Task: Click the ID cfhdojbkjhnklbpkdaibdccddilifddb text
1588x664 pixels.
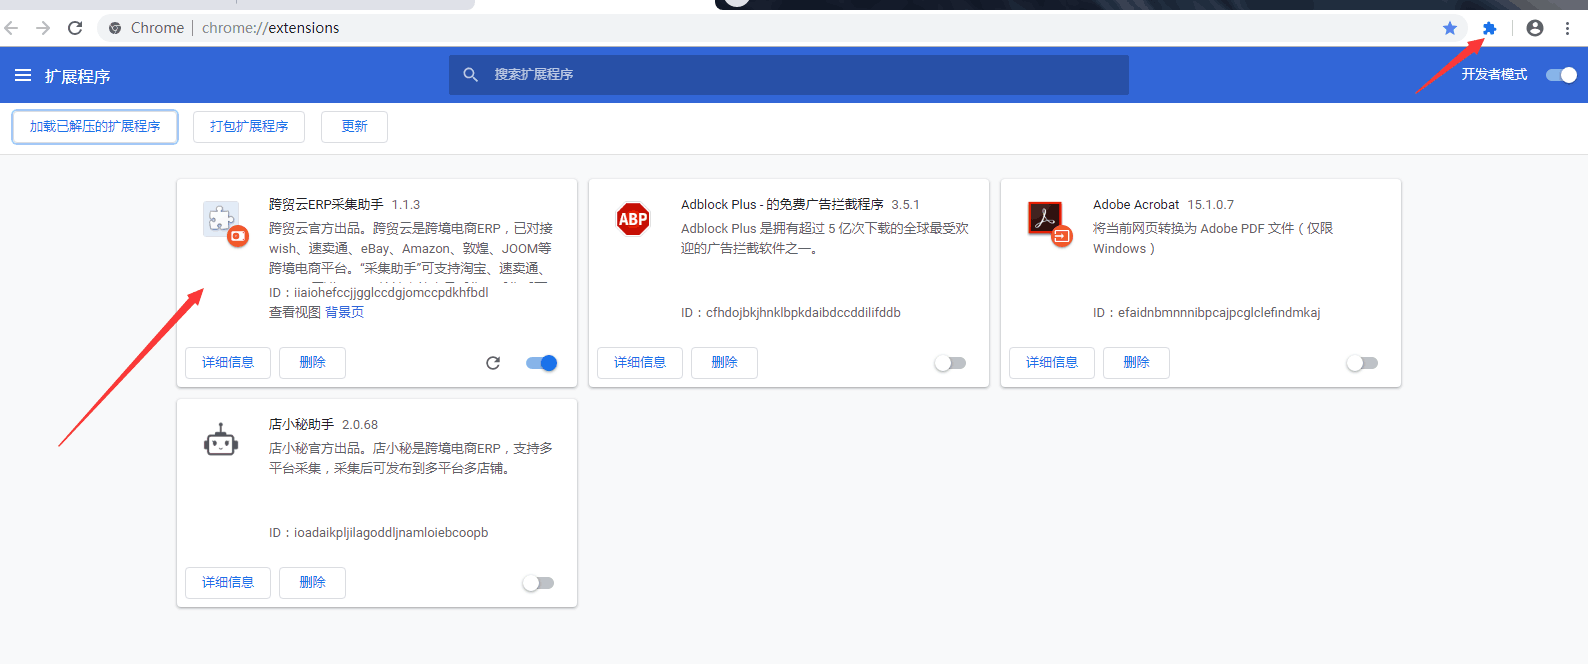Action: (x=791, y=313)
